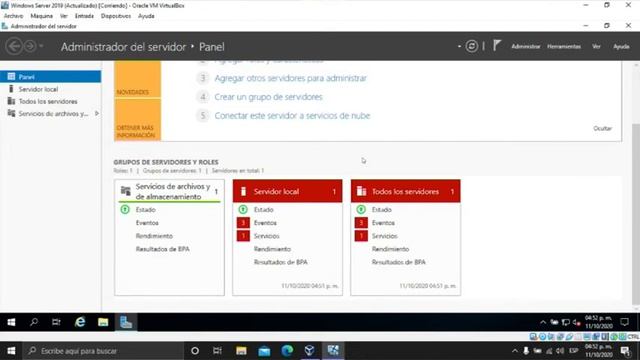The image size is (640, 360).
Task: Open the Ver menu in Server Manager
Action: [596, 47]
